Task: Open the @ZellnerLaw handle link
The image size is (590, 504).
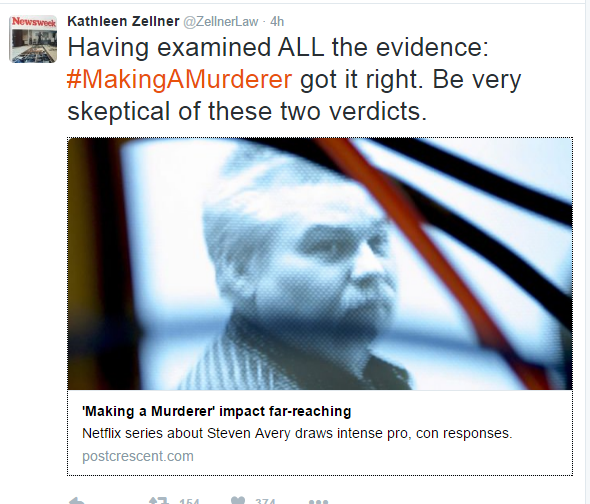Action: (x=221, y=22)
